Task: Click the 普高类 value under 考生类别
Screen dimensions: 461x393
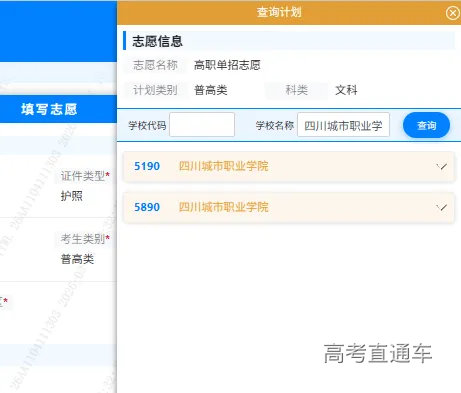Action: [77, 259]
